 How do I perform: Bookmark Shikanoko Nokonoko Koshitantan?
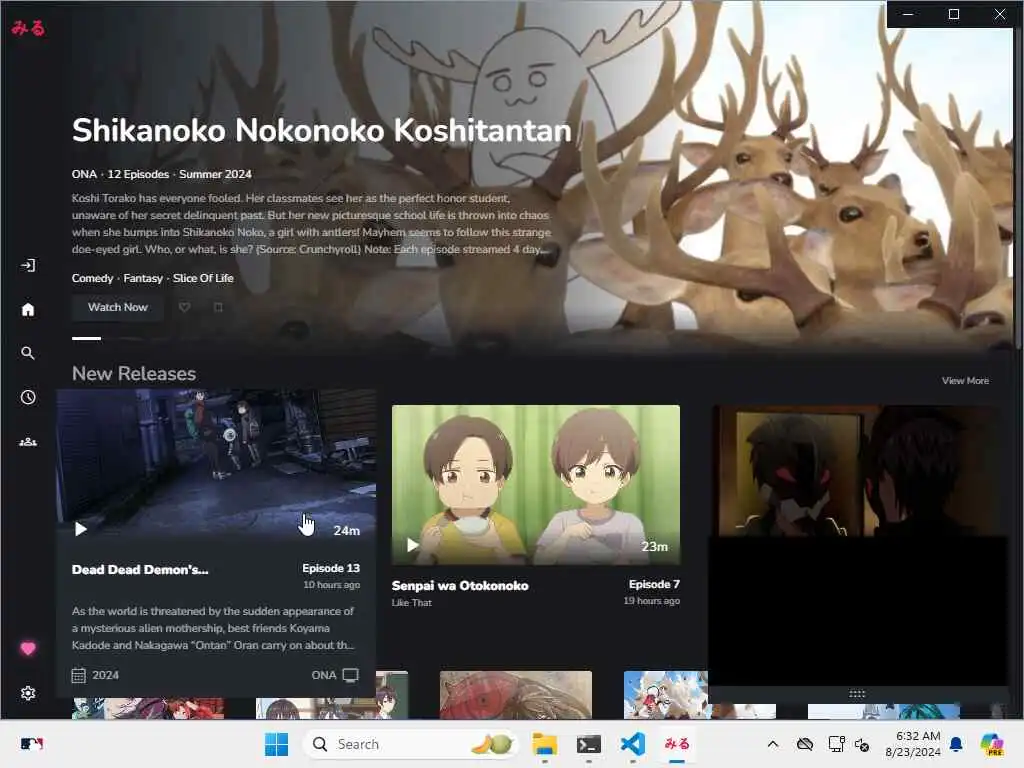(x=218, y=307)
